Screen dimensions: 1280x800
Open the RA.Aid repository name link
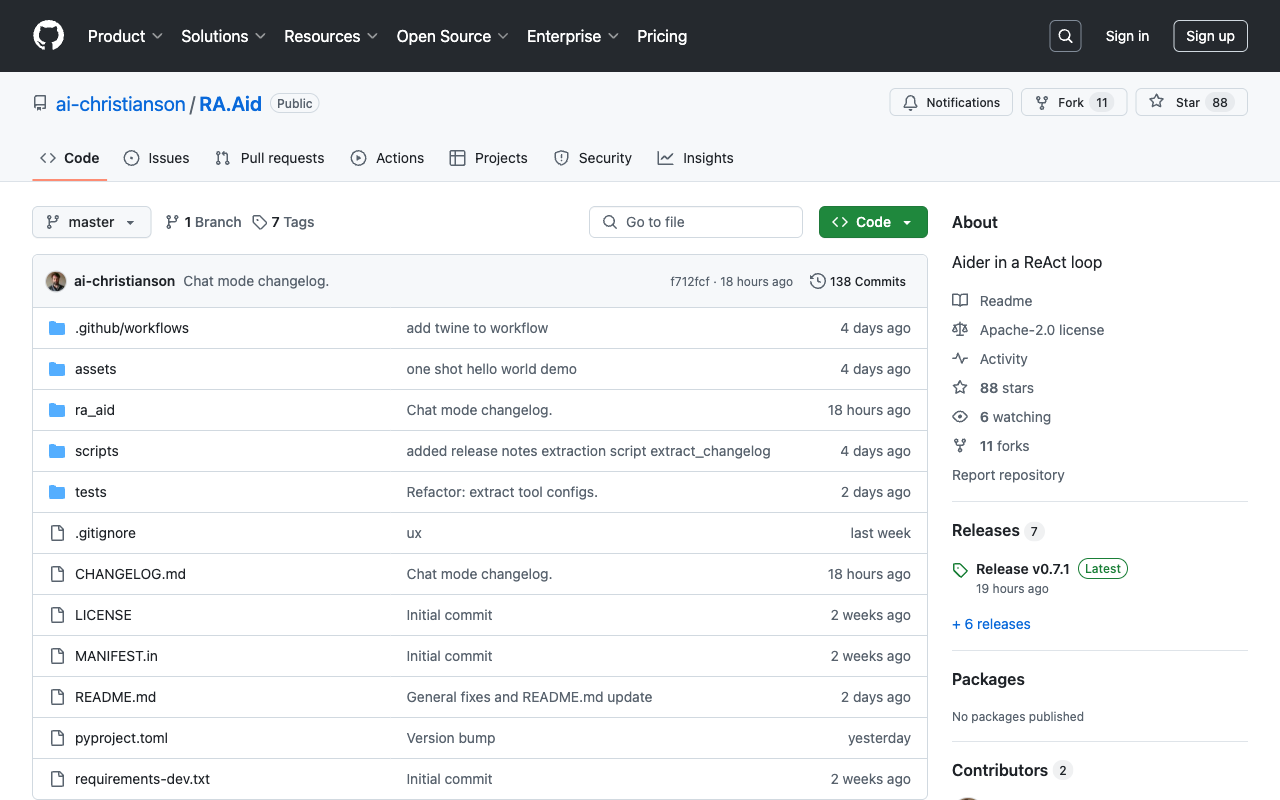(231, 104)
